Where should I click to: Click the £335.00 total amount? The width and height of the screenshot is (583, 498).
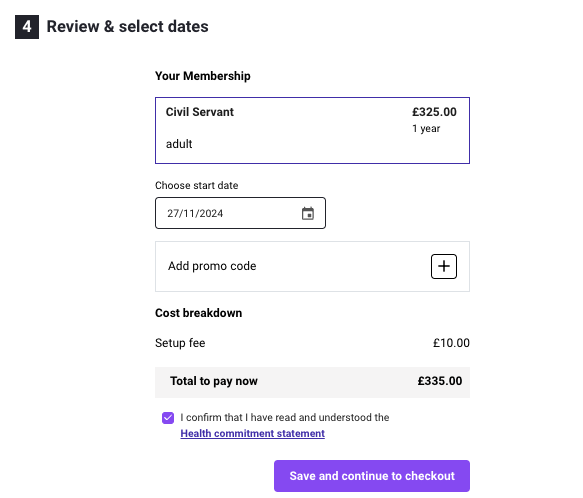[x=440, y=381]
